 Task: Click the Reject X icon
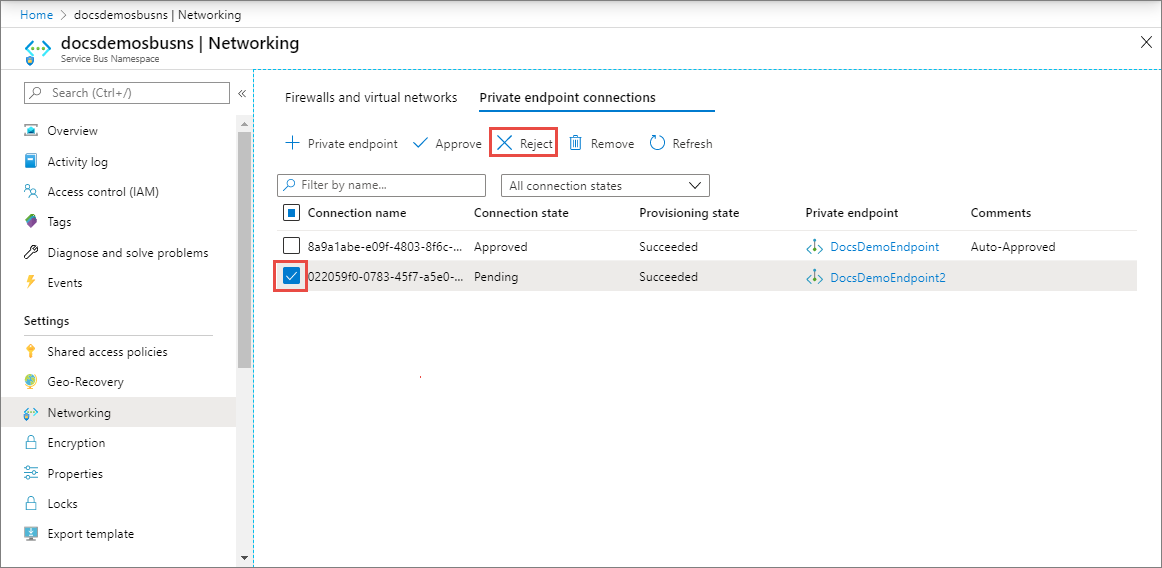coord(505,143)
